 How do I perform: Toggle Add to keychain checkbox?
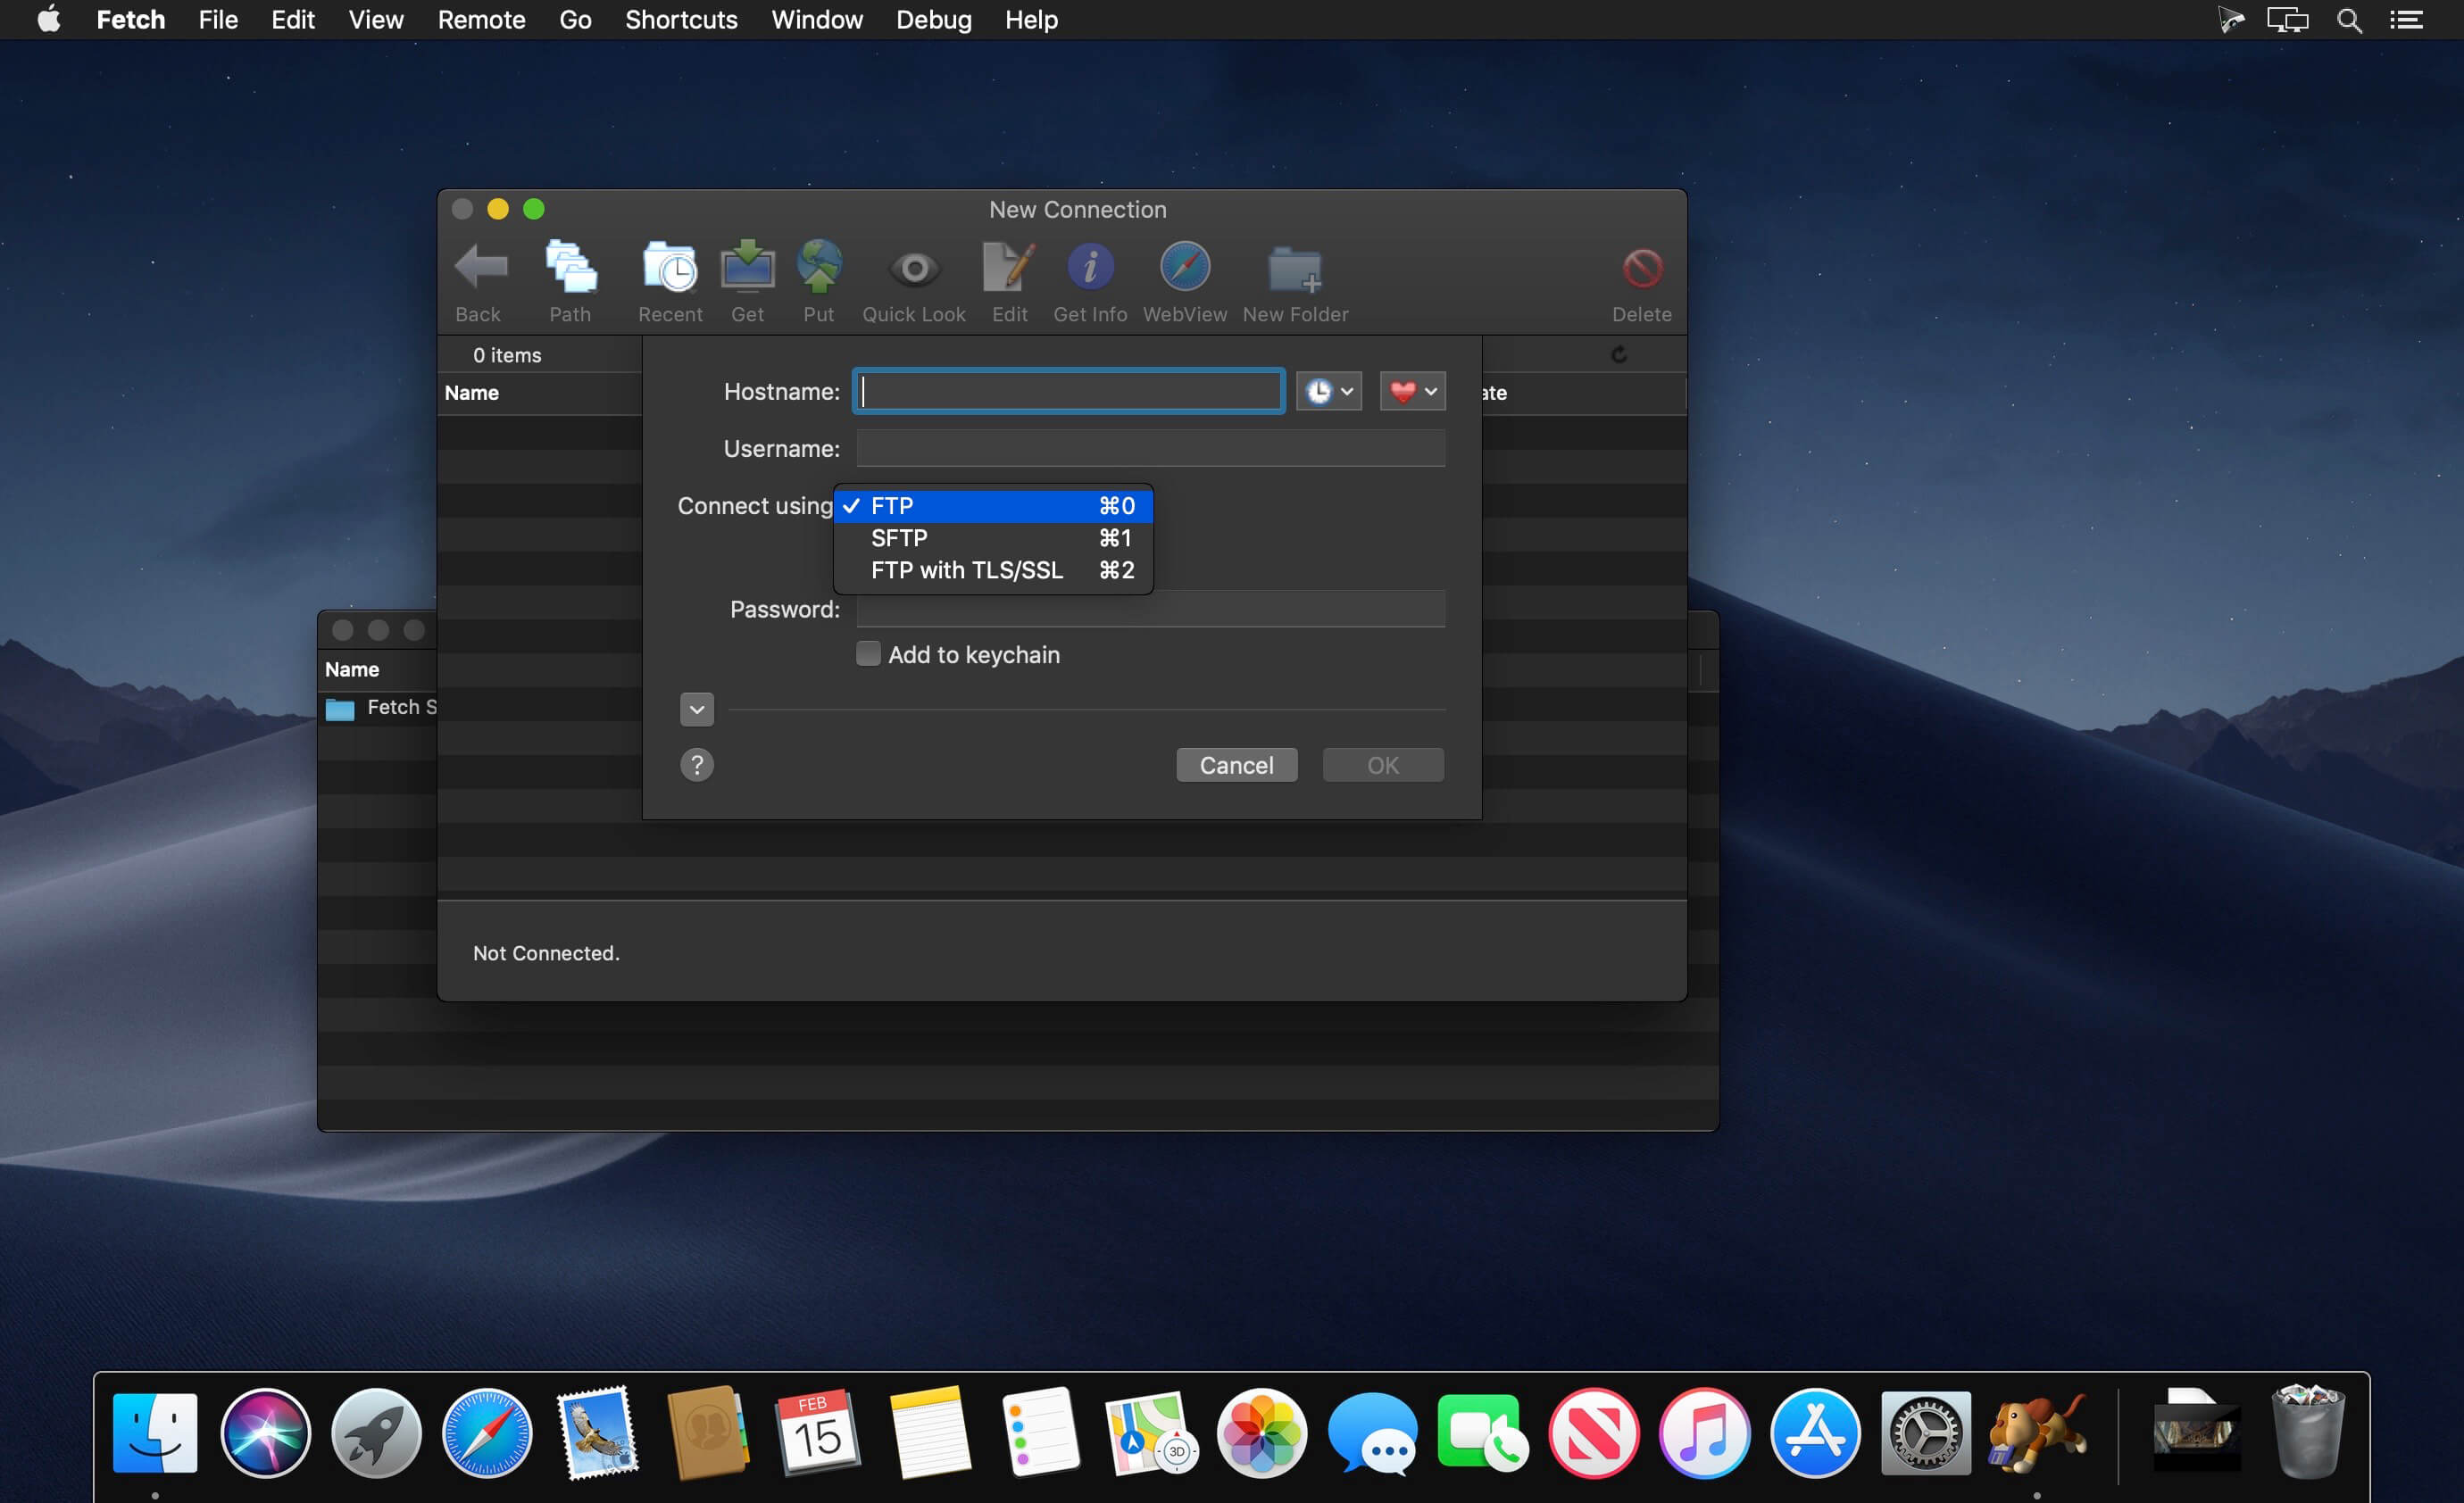coord(868,653)
